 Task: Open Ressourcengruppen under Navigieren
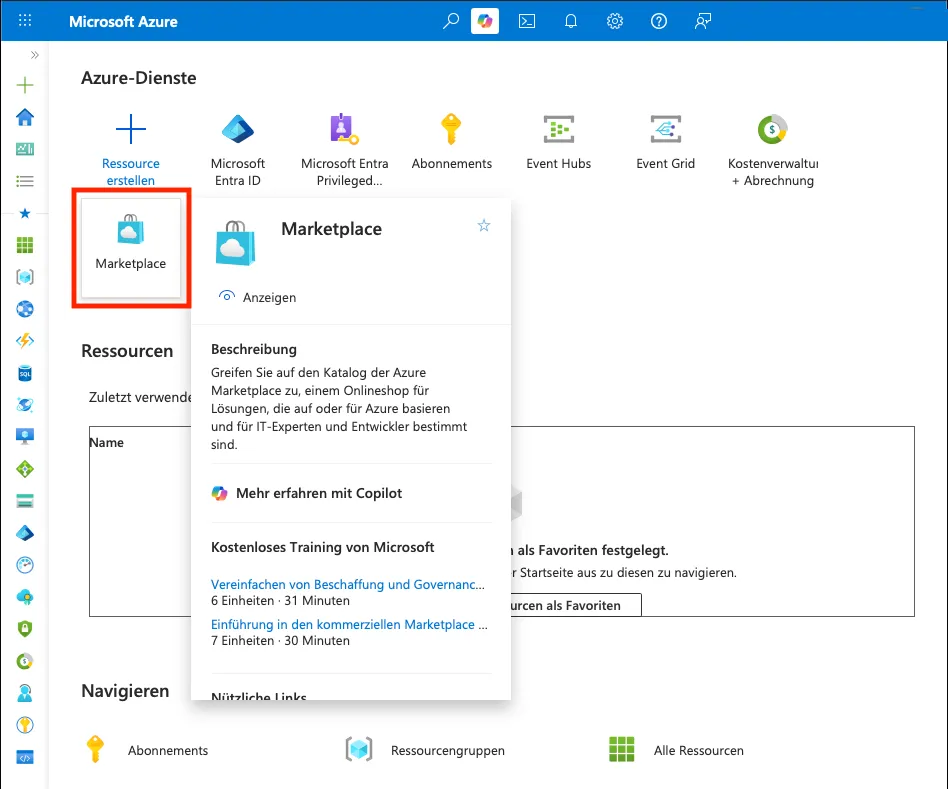425,750
